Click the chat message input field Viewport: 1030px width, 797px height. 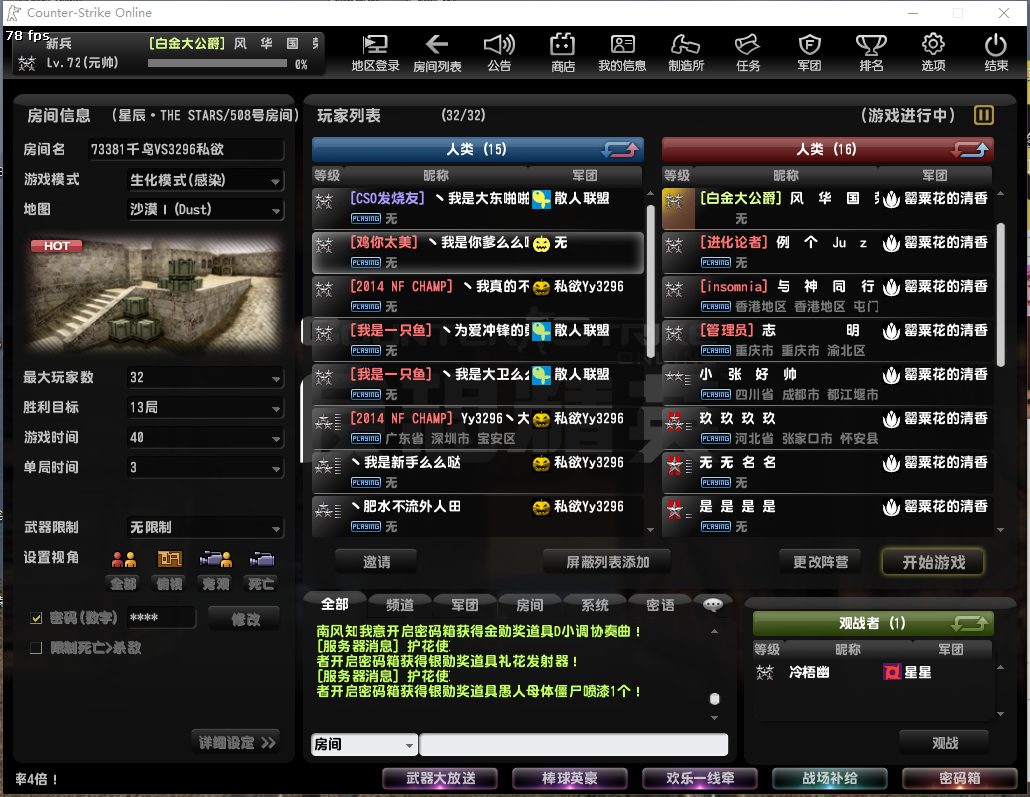coord(573,744)
